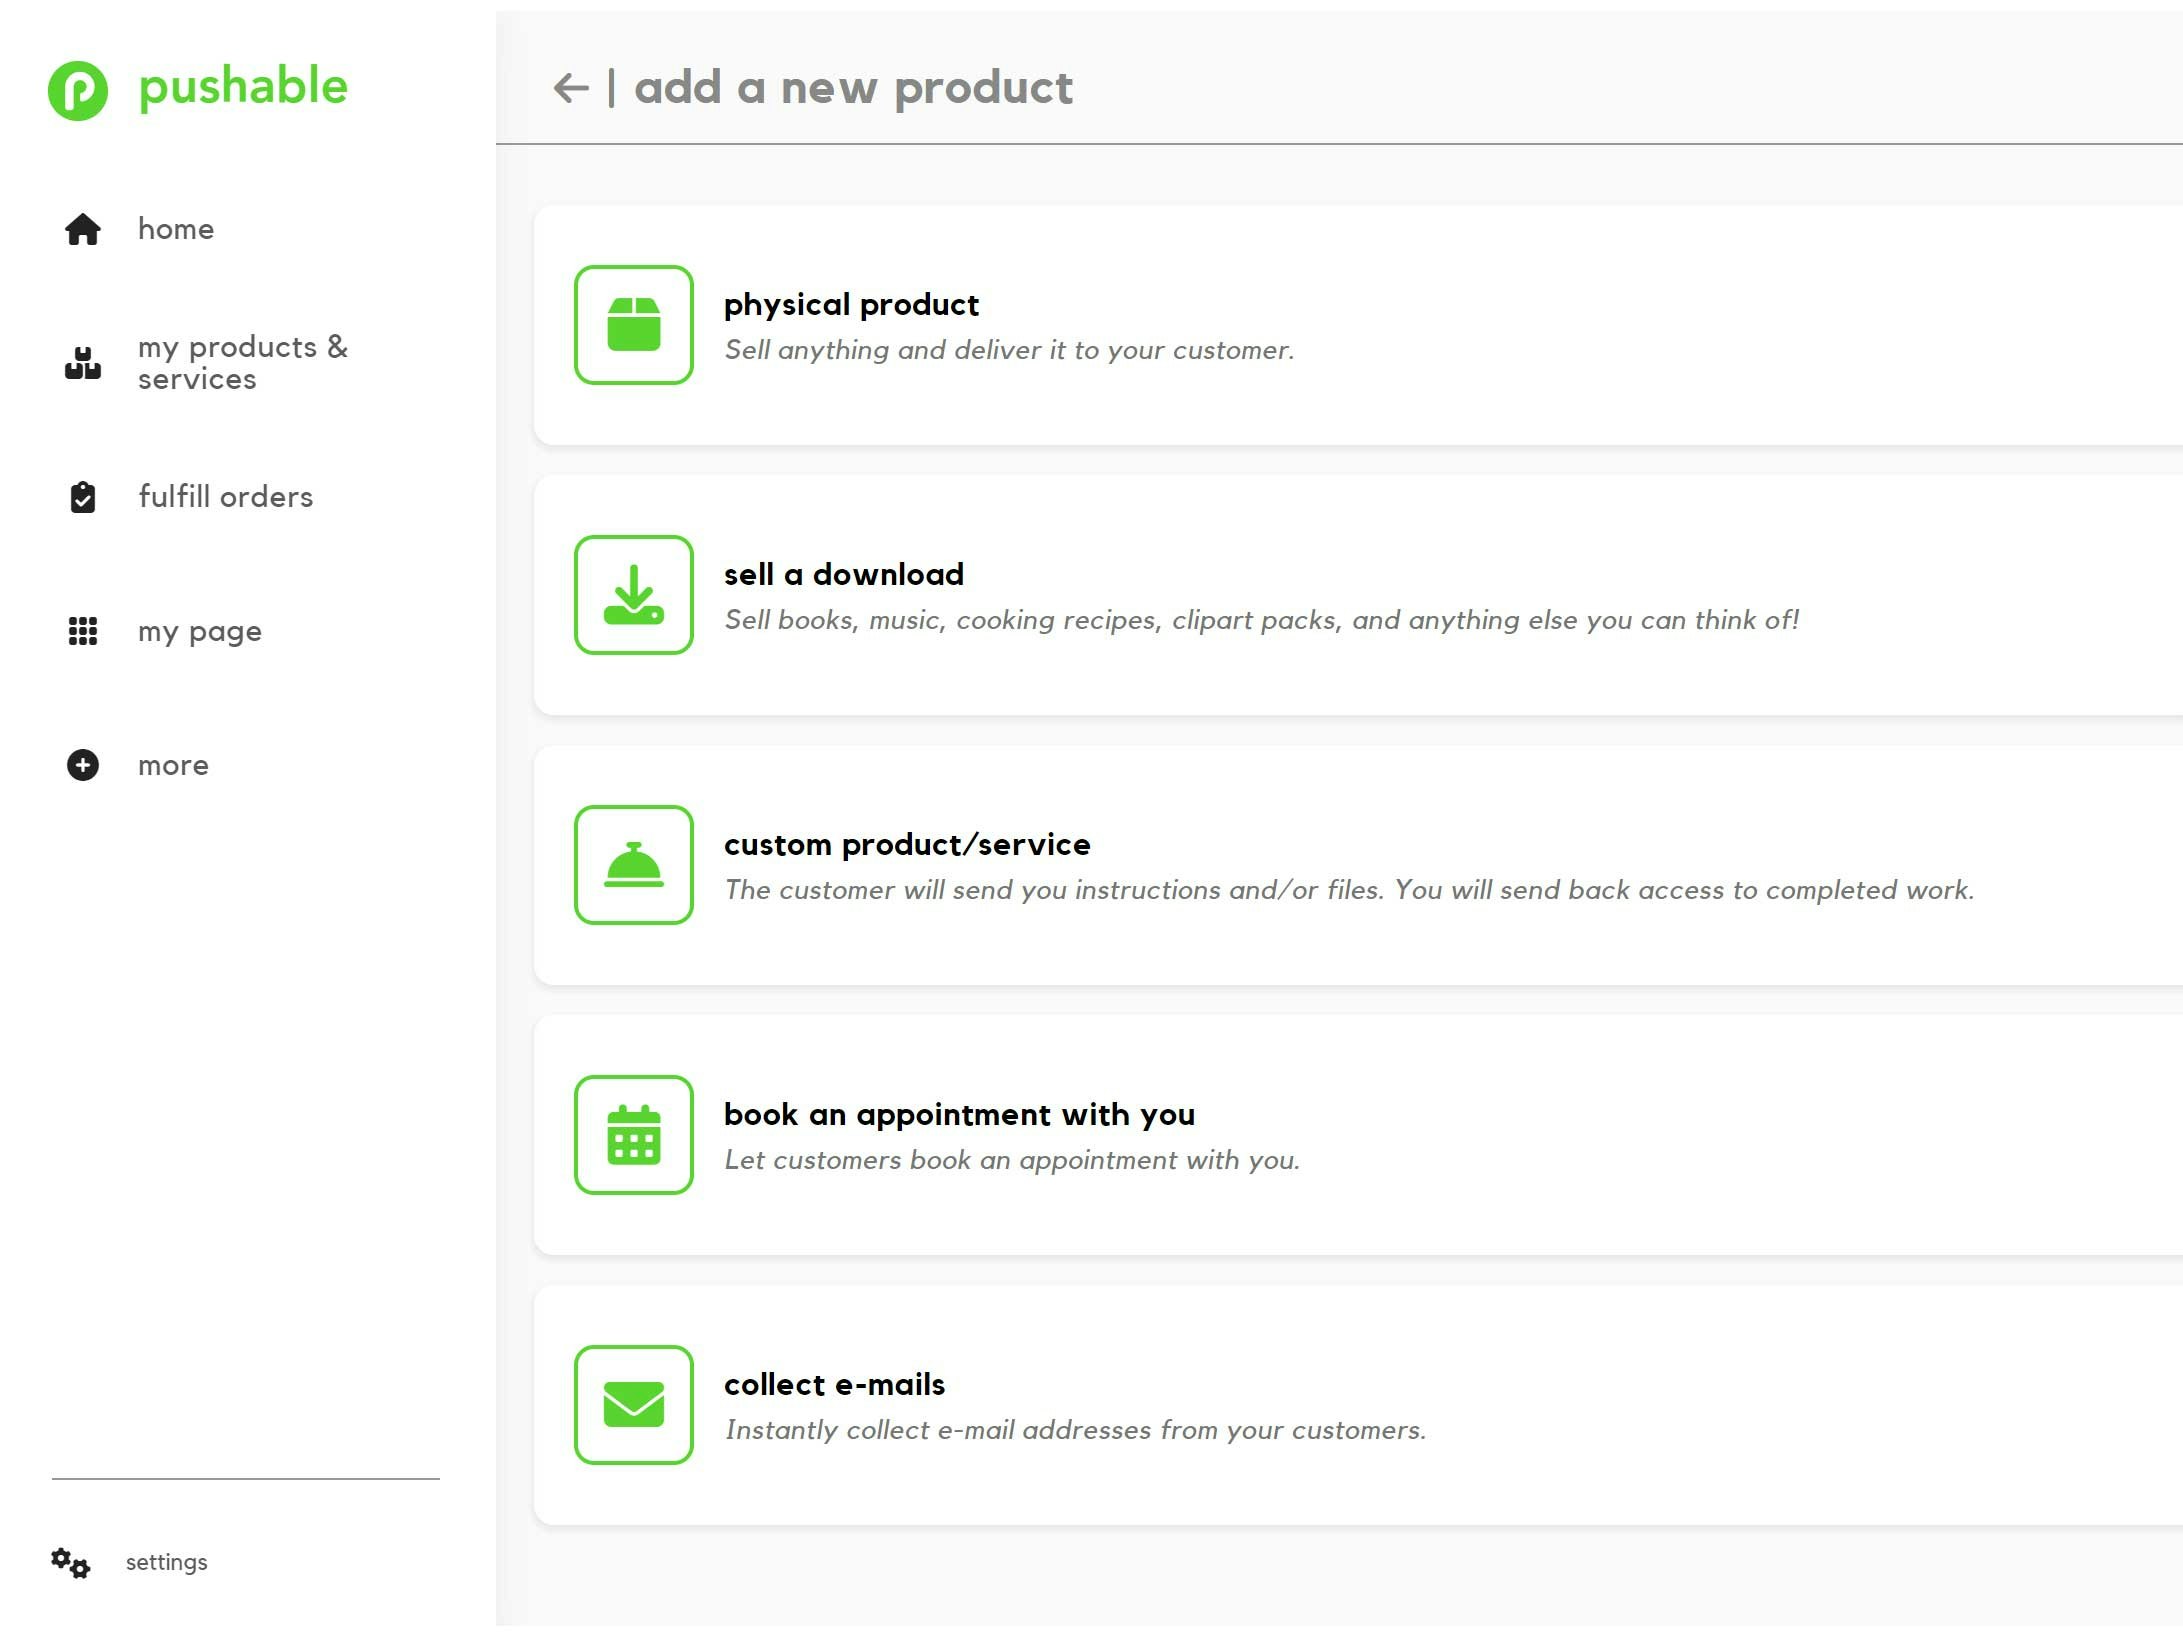Click the back arrow beside 'add a new product'

(571, 88)
